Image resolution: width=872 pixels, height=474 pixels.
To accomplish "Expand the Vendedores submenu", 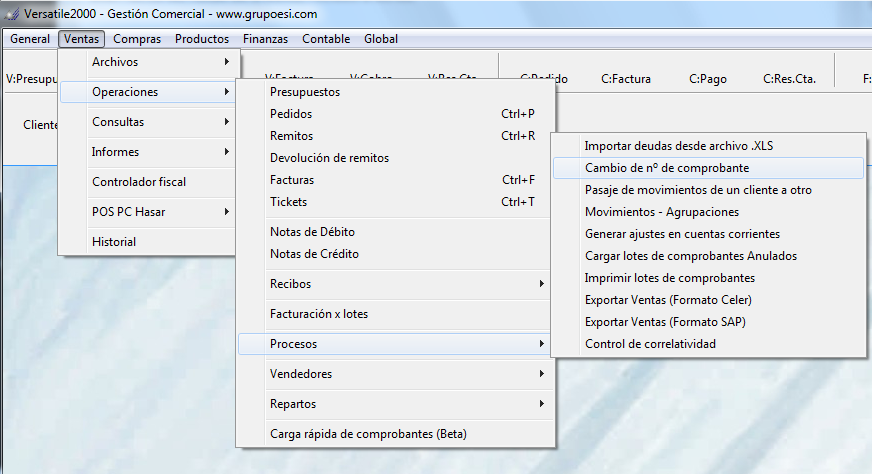I will 395,374.
